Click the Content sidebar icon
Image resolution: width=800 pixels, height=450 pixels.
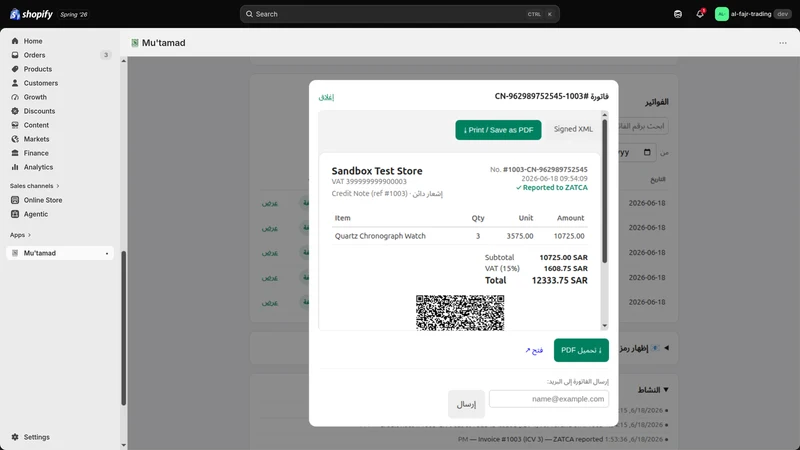[15, 125]
